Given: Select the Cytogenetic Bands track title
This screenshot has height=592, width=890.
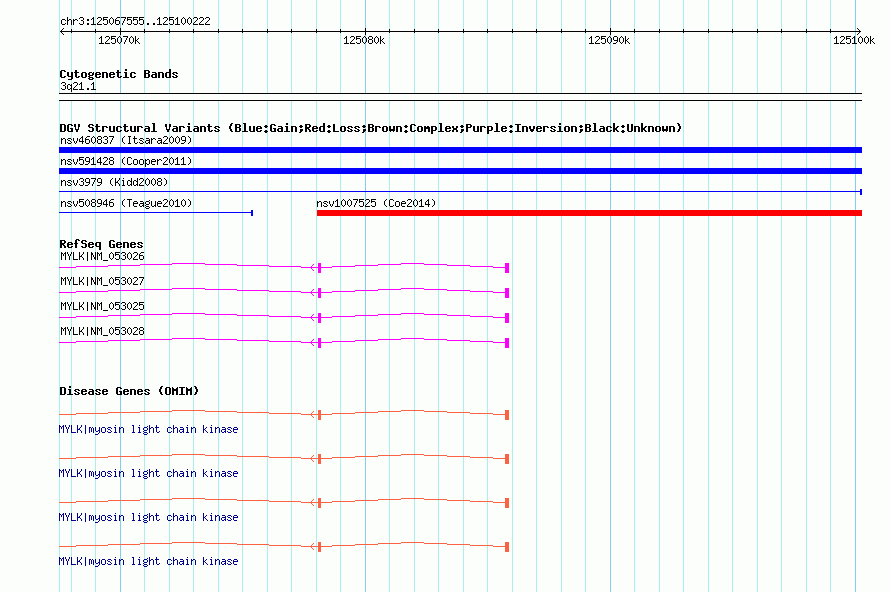Looking at the screenshot, I should (119, 74).
